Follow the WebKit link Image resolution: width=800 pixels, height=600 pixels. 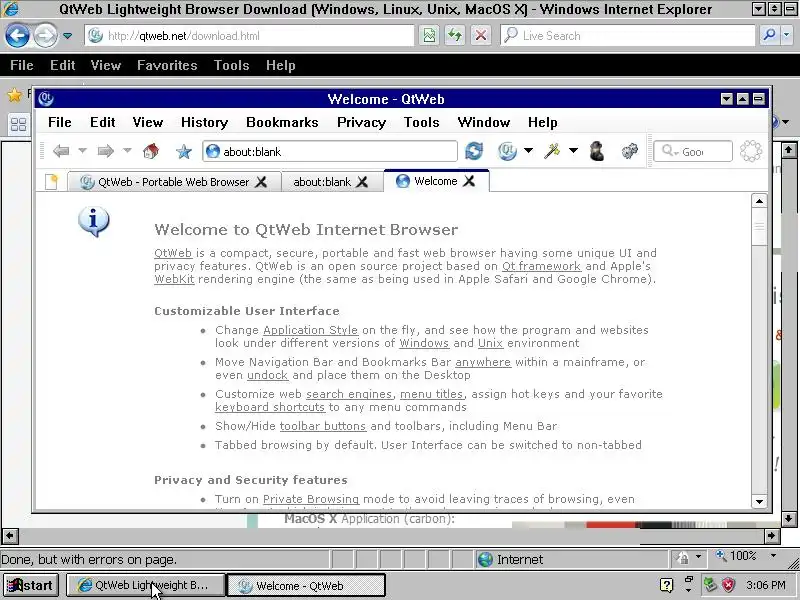174,279
